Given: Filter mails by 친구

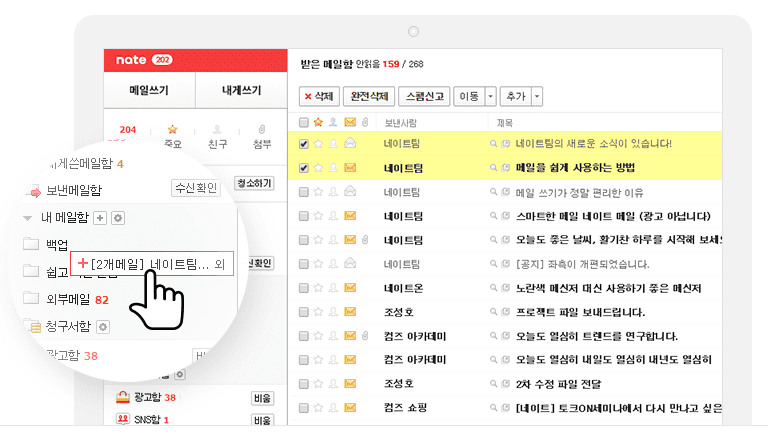Looking at the screenshot, I should coord(217,136).
